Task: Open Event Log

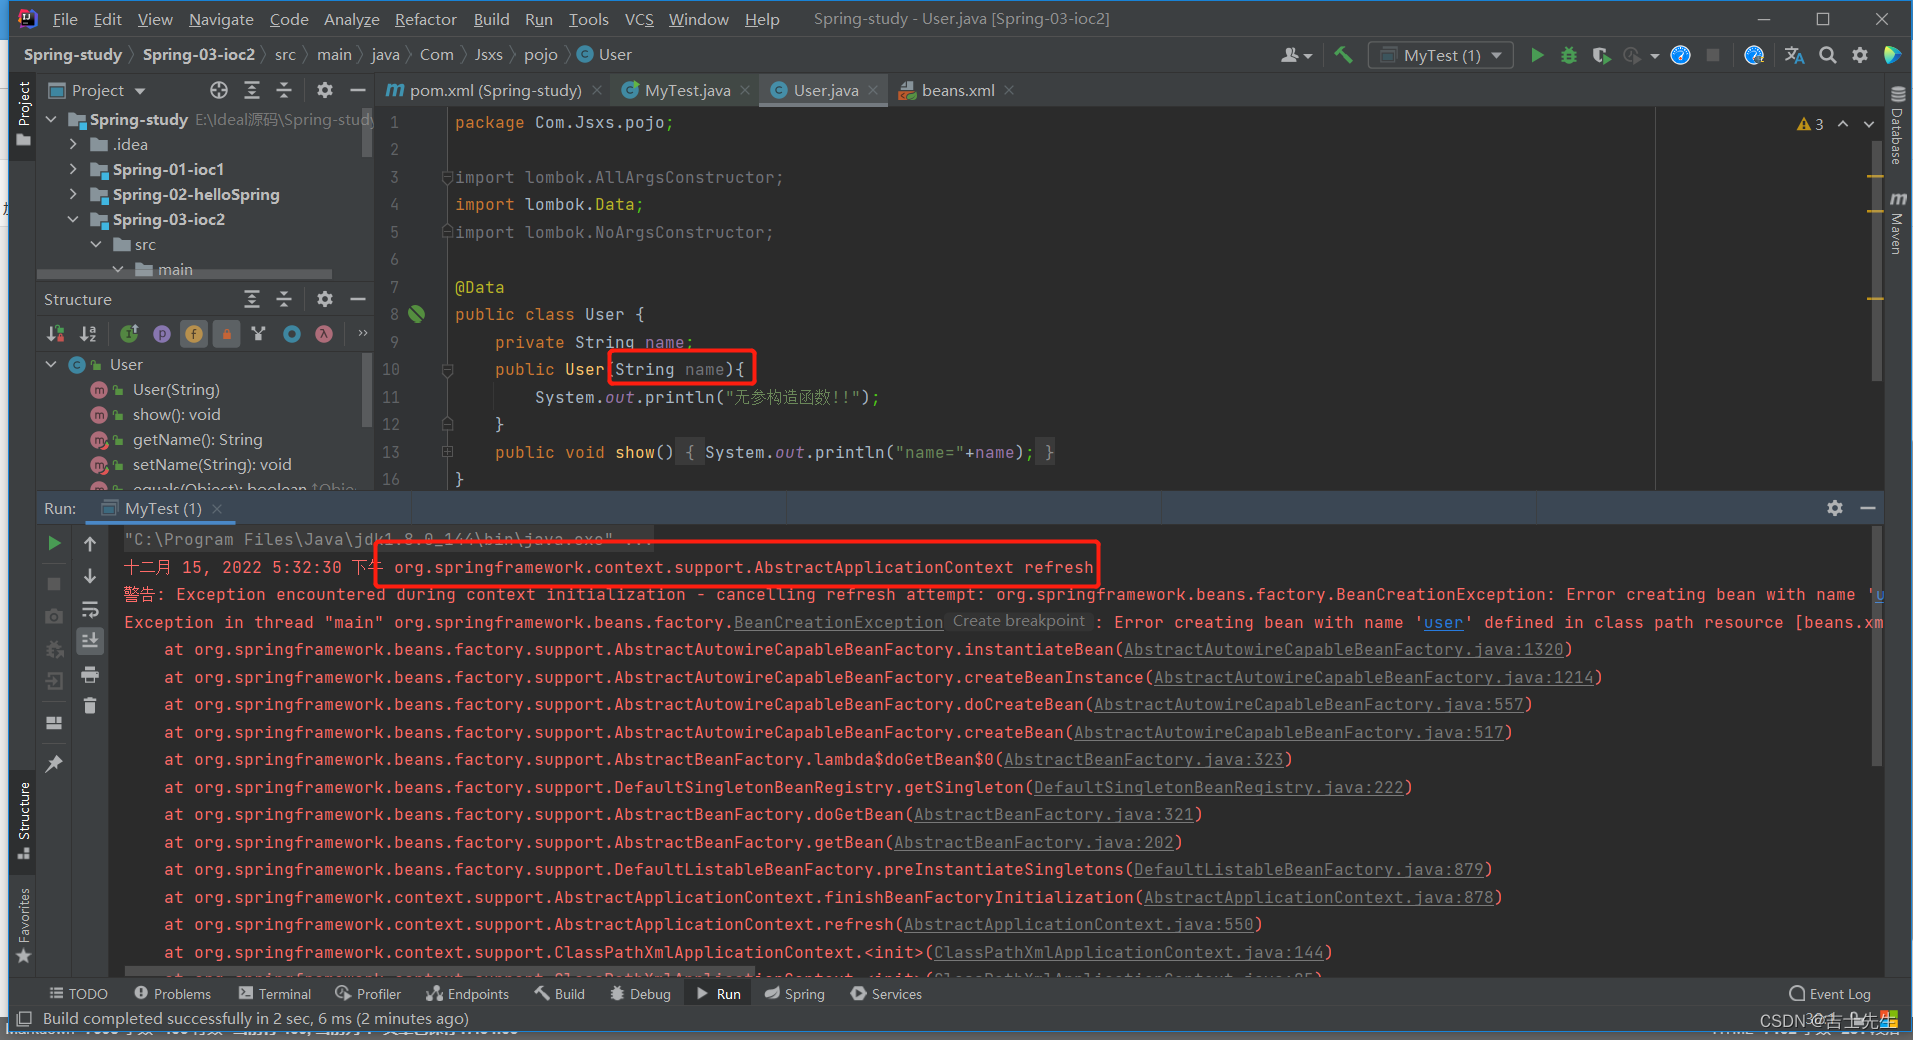Action: point(1829,994)
